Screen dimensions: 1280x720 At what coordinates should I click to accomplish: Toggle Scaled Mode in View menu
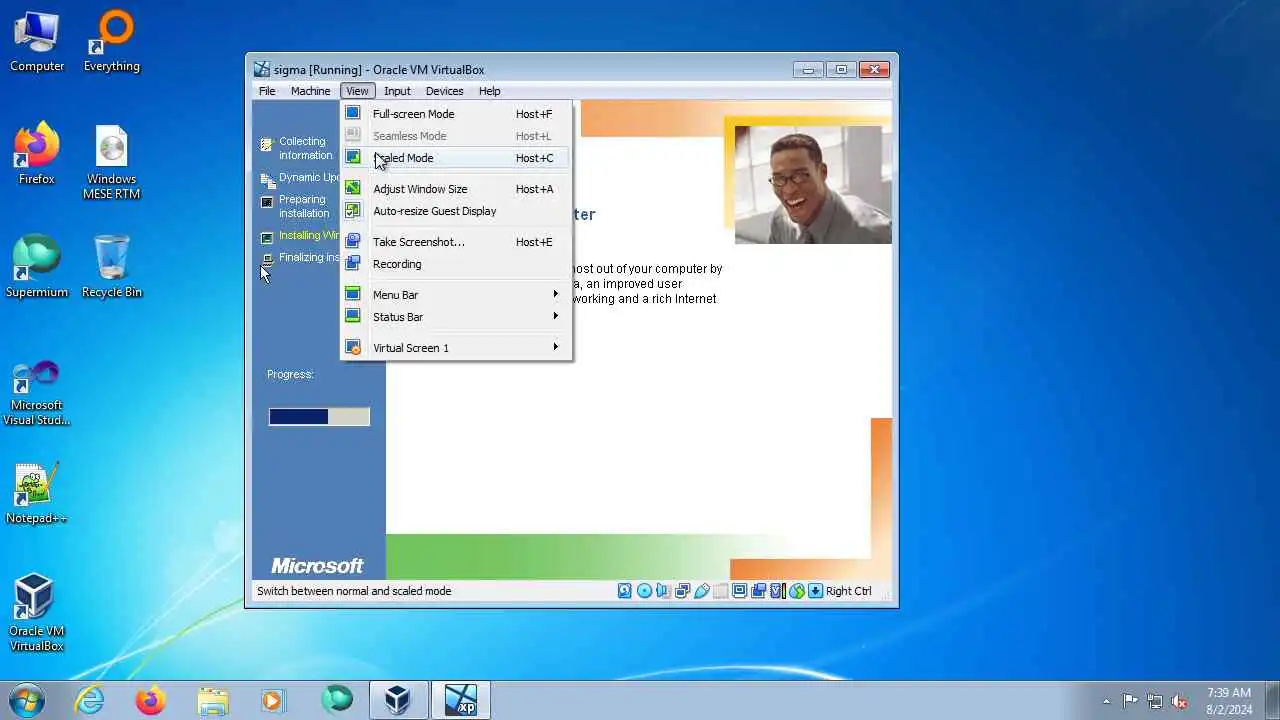pos(456,158)
